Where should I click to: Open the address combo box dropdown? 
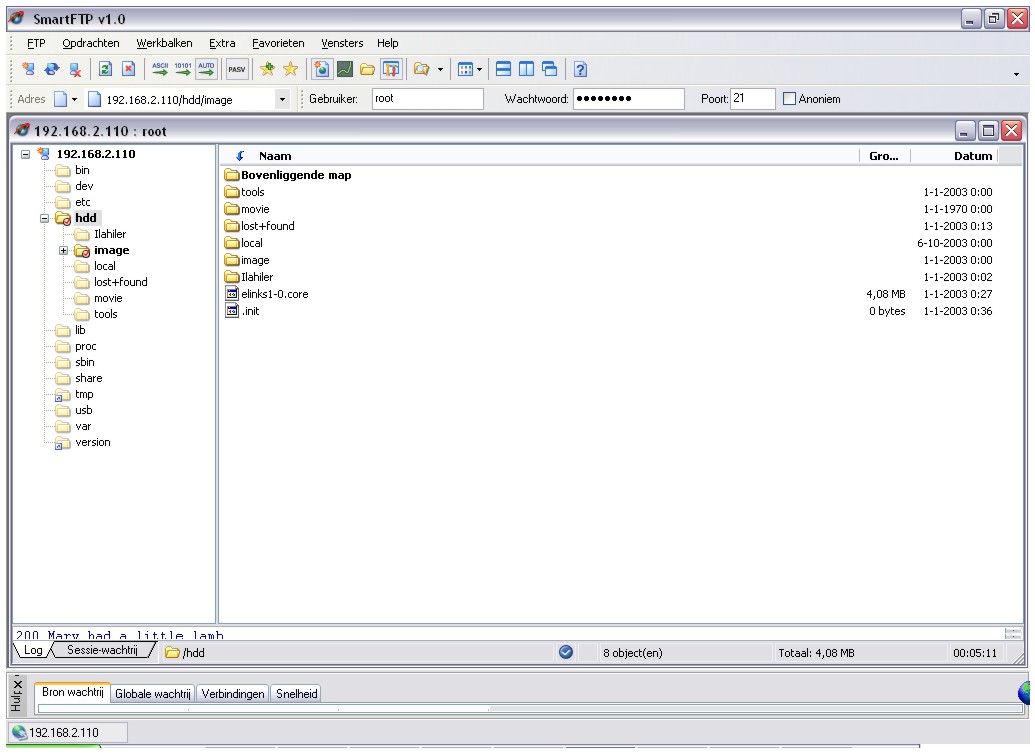[283, 100]
